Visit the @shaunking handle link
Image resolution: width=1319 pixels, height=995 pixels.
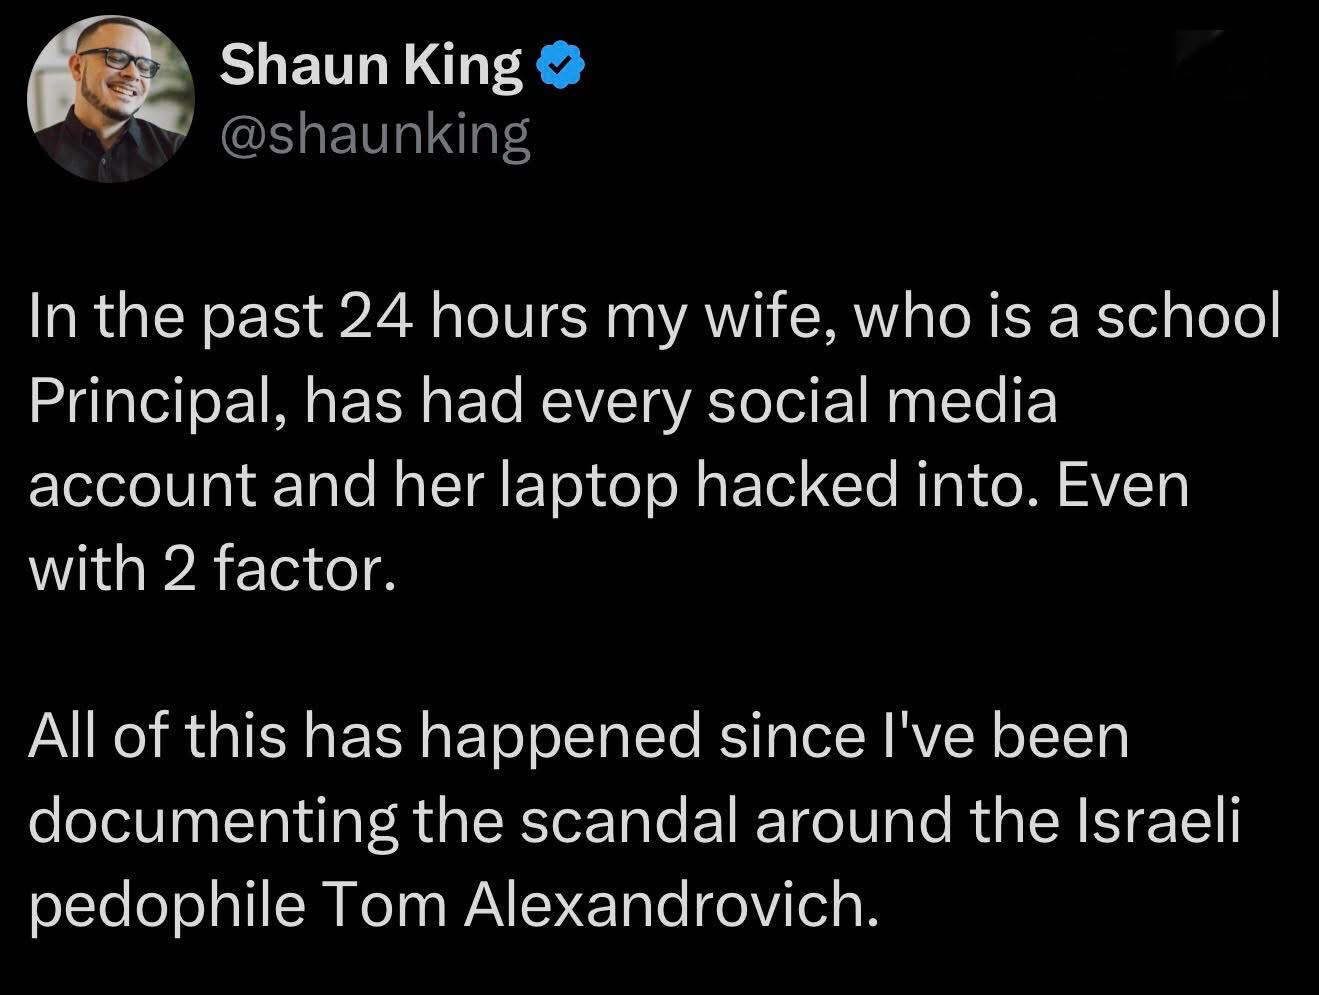pos(375,135)
